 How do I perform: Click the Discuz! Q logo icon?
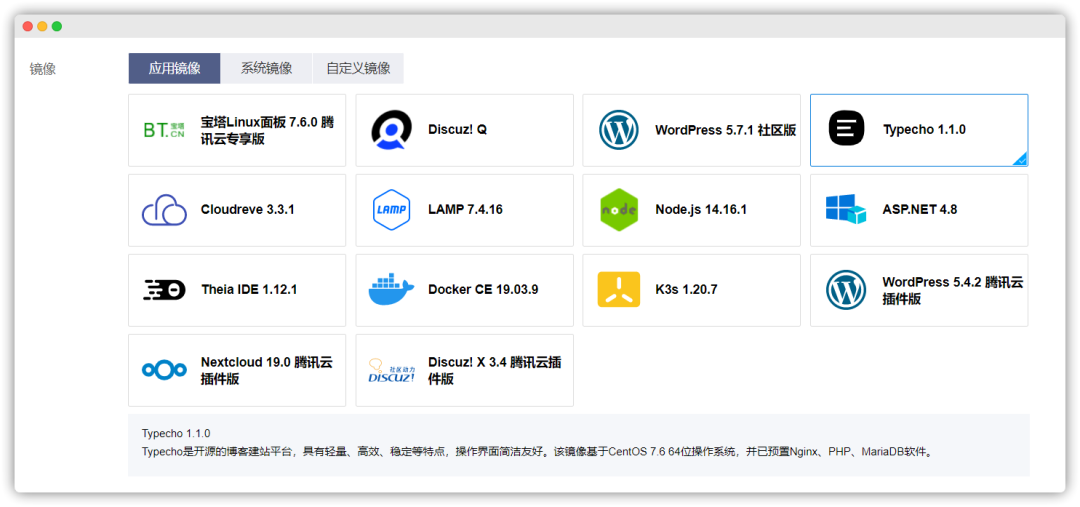click(392, 130)
